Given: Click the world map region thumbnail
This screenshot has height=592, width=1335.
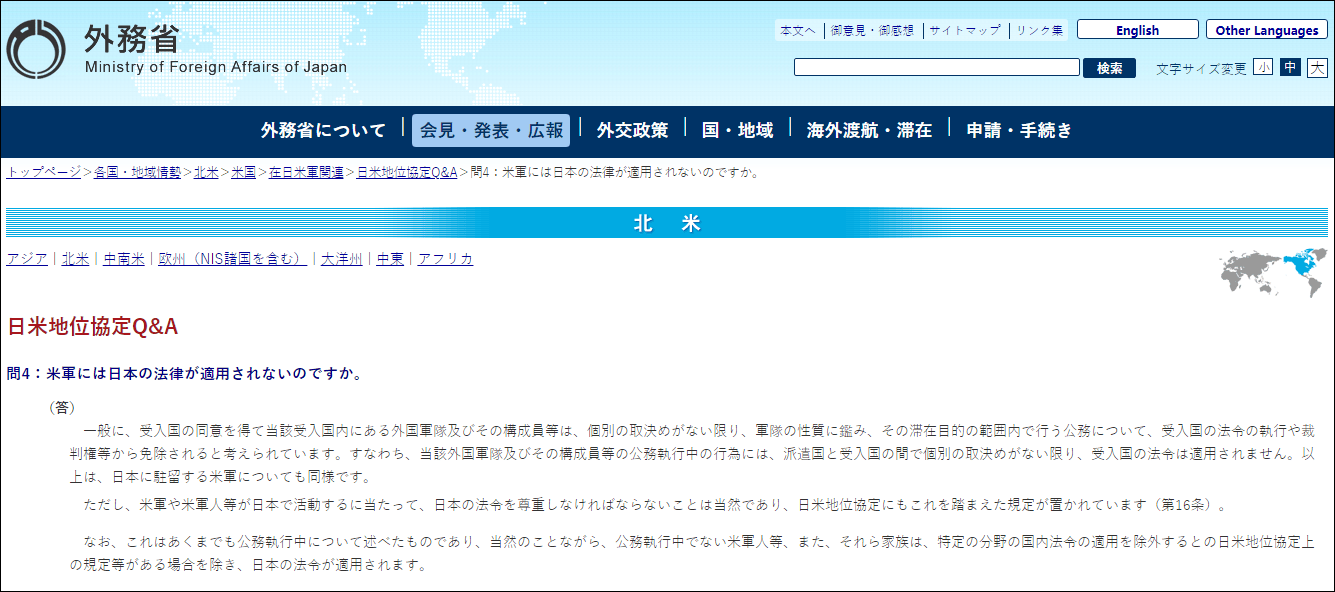Looking at the screenshot, I should point(1273,272).
